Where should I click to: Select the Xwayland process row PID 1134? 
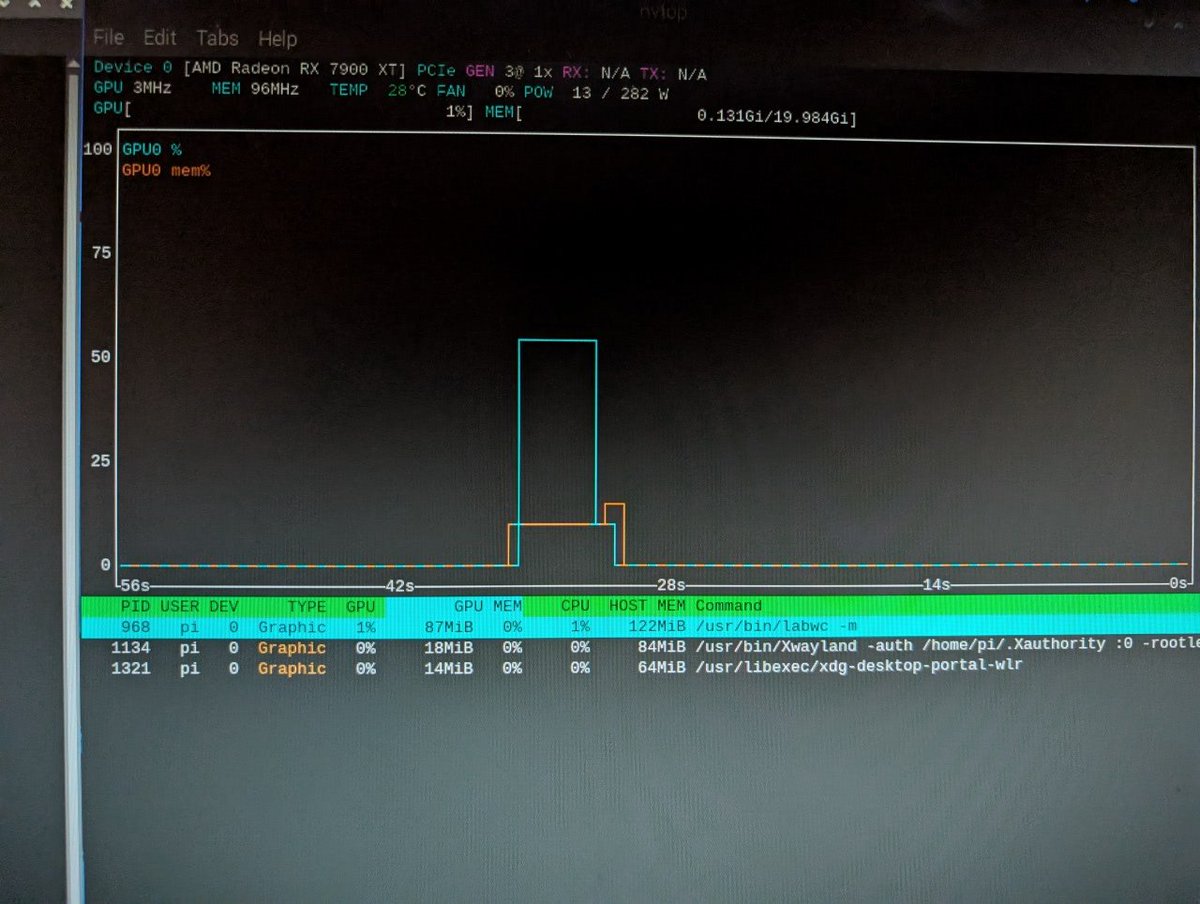640,647
